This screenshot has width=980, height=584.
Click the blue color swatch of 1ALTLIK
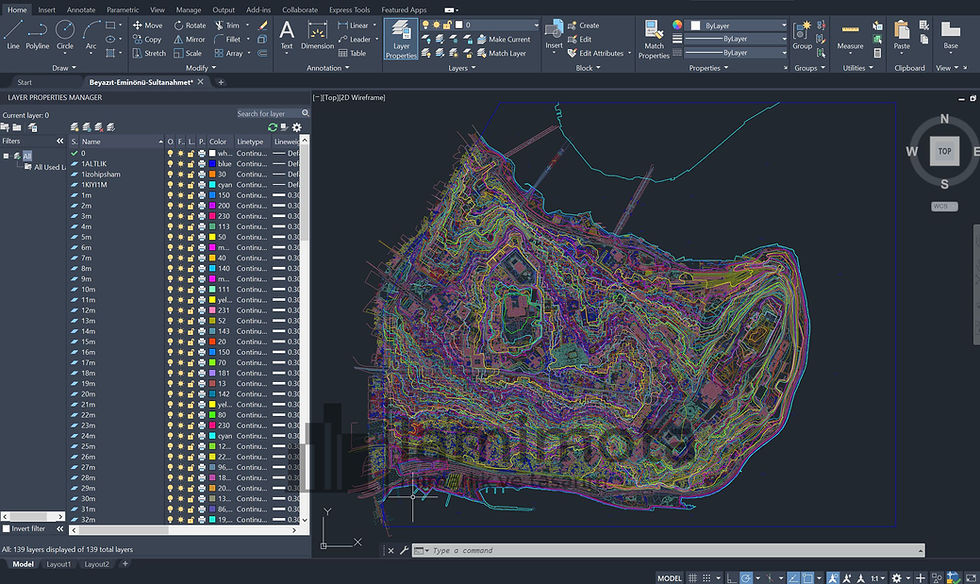tap(212, 164)
